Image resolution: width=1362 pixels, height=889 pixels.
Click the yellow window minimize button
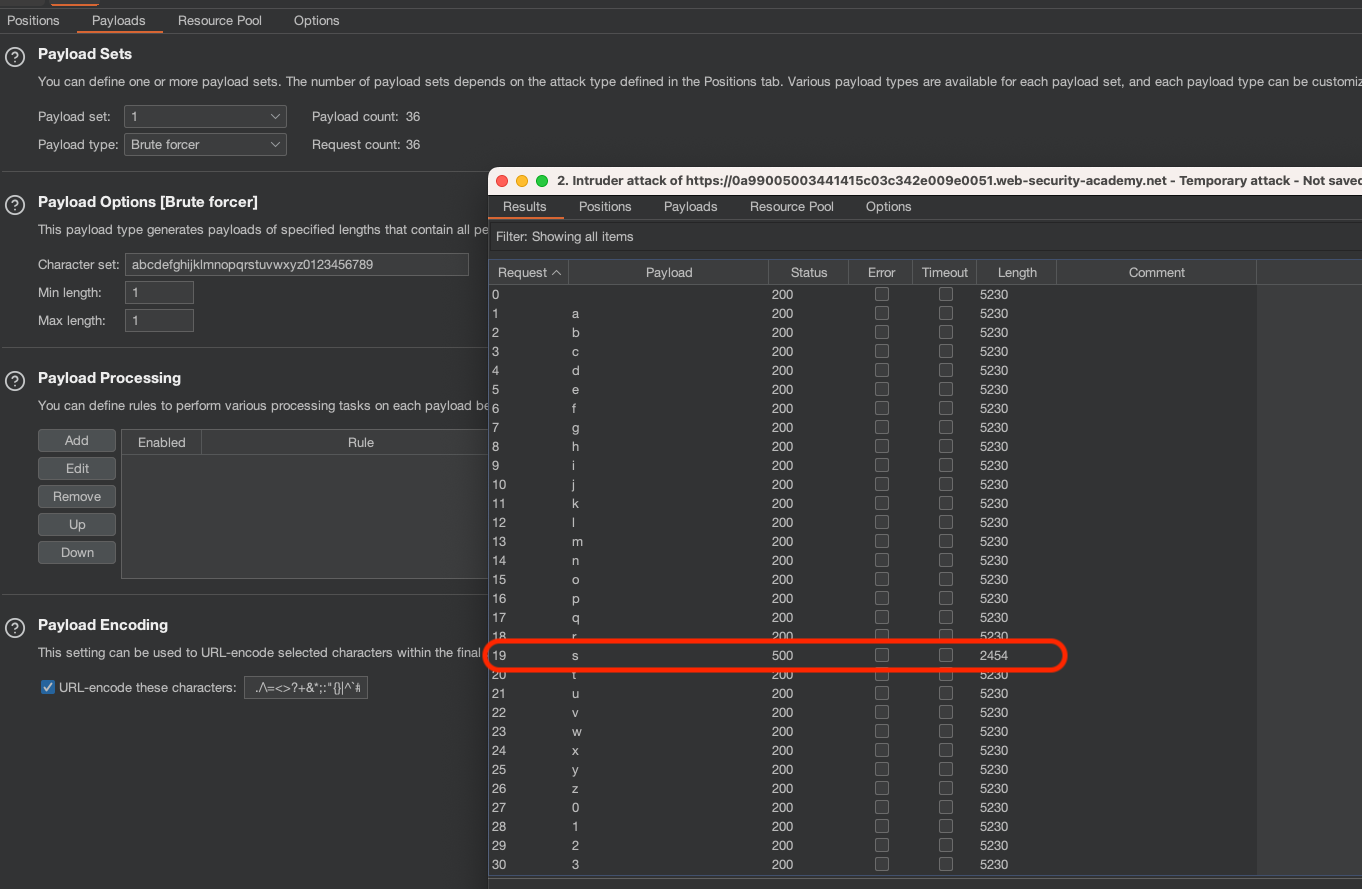click(x=522, y=181)
